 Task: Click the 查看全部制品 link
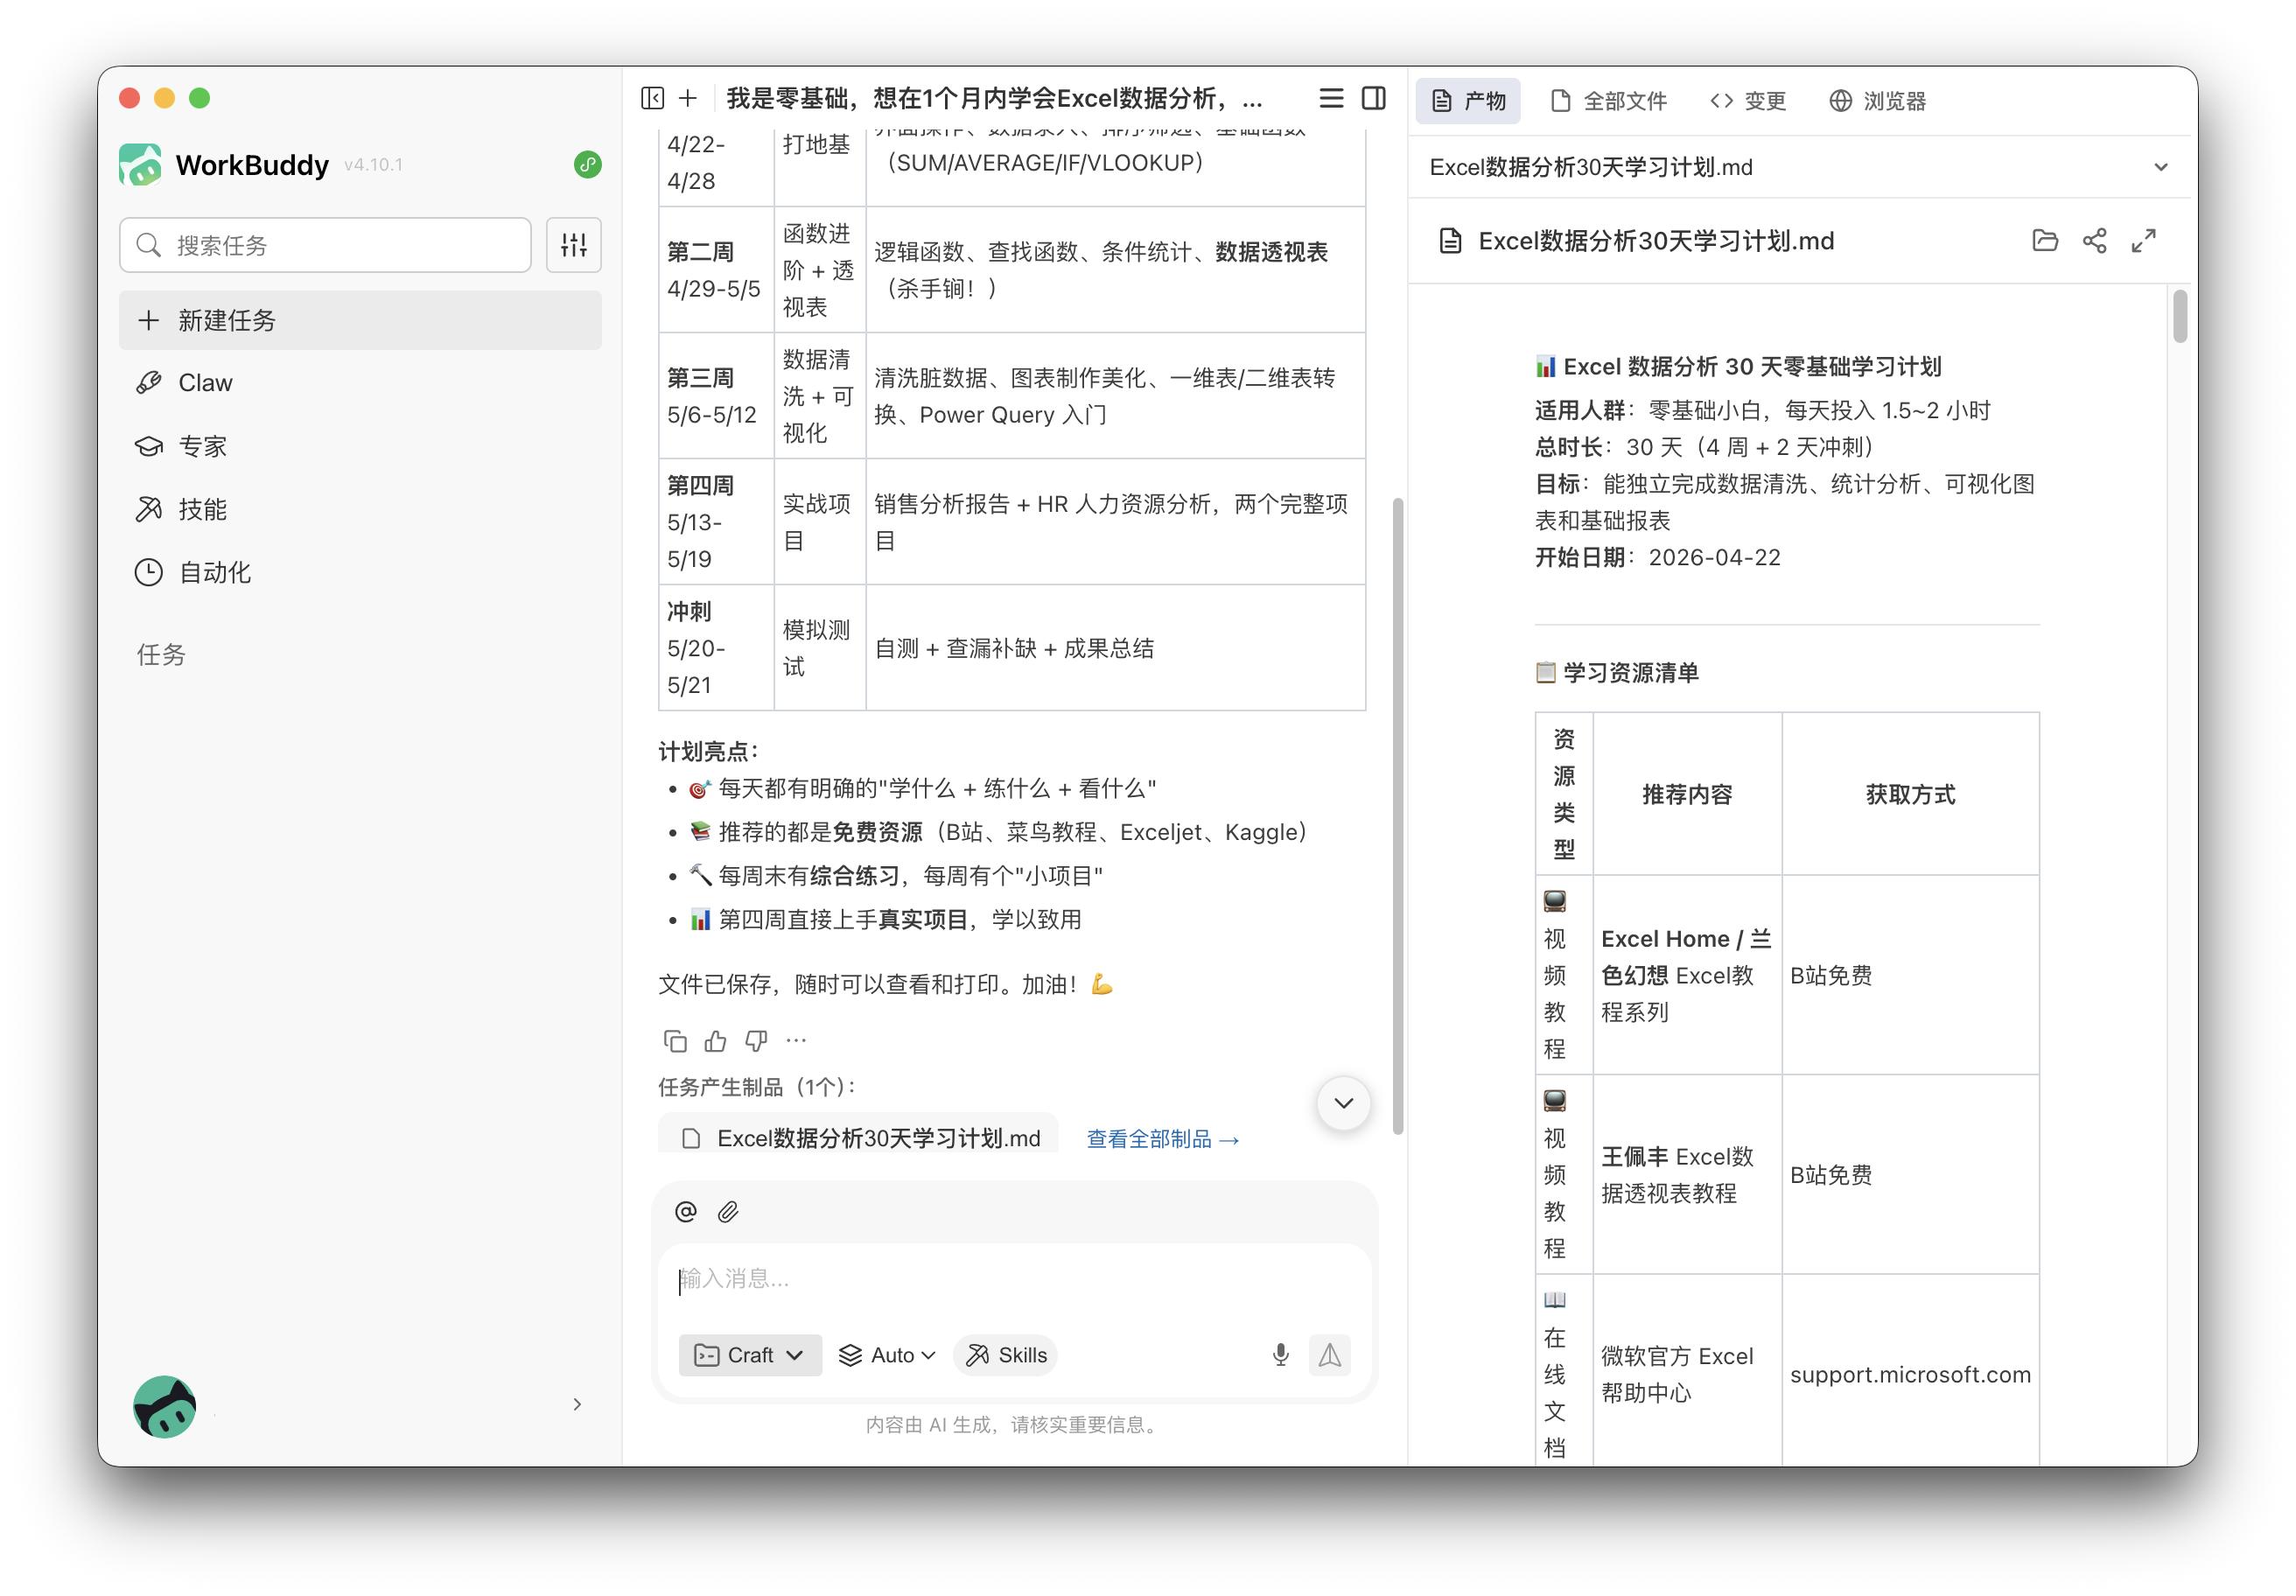(1162, 1139)
